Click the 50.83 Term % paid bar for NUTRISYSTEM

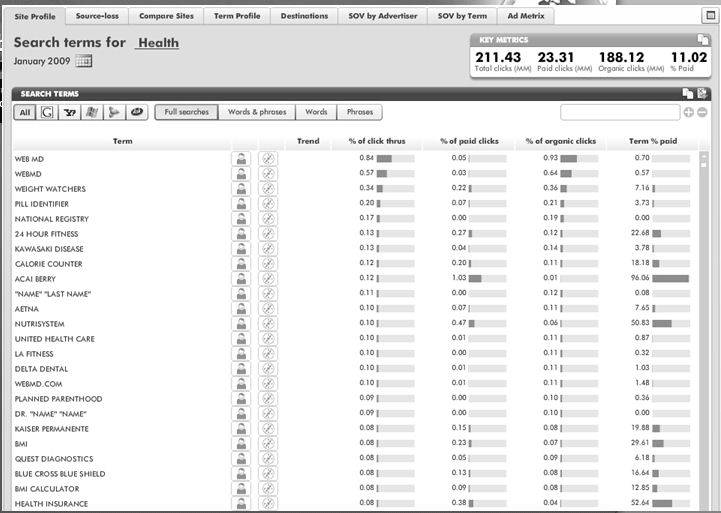[671, 323]
